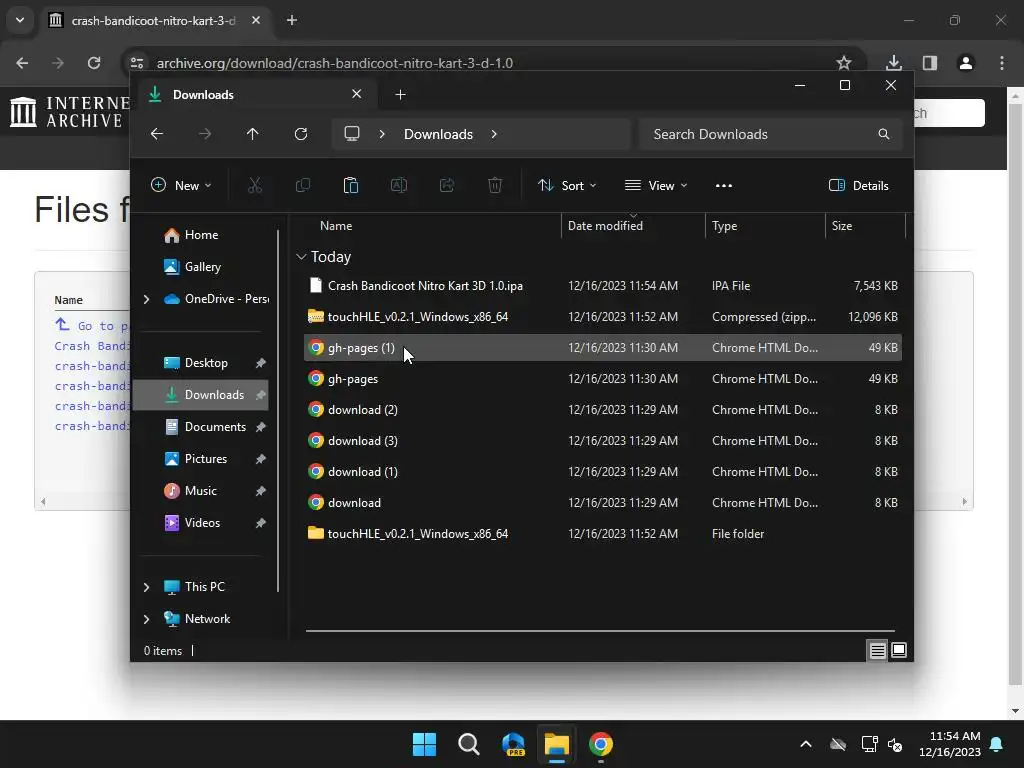Click Chrome address bar URL
1024x768 pixels.
coord(334,63)
